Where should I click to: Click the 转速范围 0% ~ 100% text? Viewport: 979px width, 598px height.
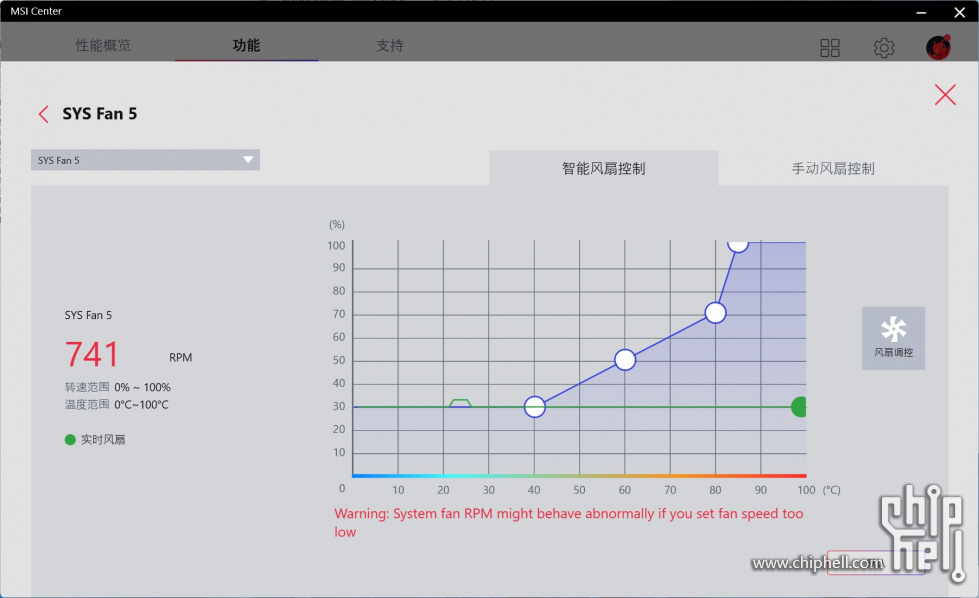(x=117, y=387)
